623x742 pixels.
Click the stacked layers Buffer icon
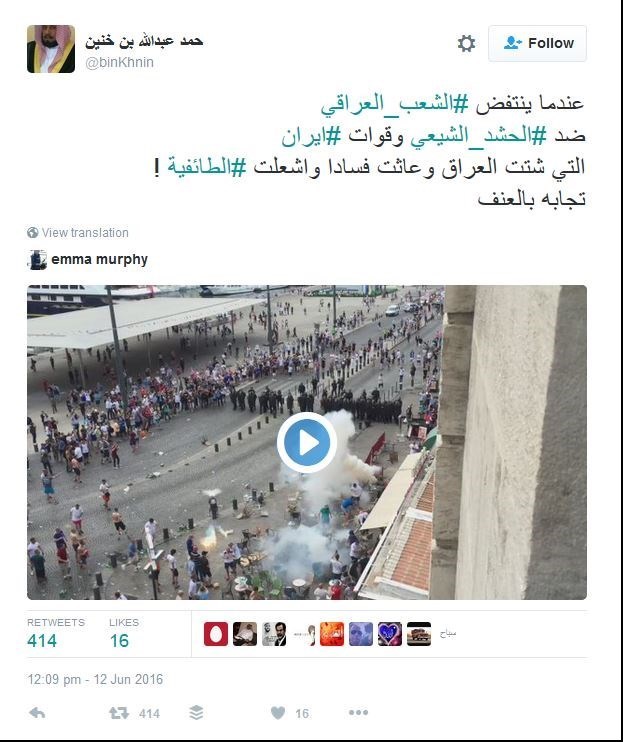pyautogui.click(x=196, y=713)
